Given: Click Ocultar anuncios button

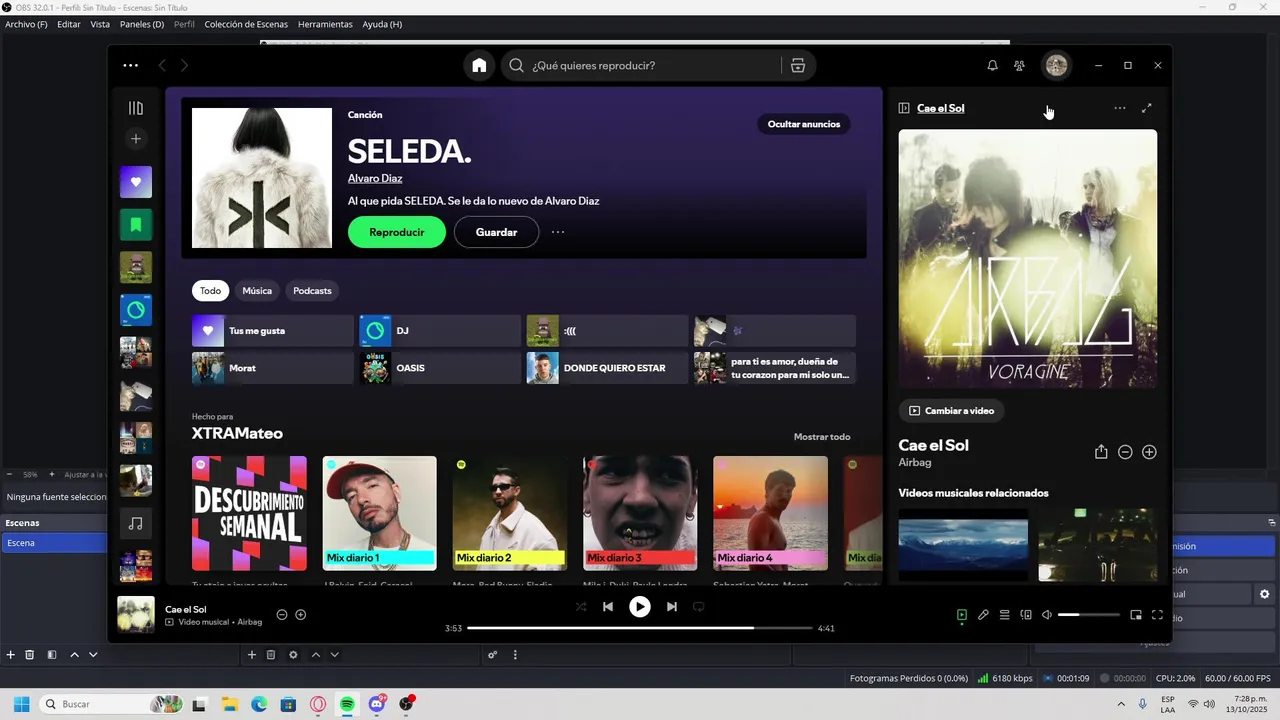Looking at the screenshot, I should (x=804, y=124).
